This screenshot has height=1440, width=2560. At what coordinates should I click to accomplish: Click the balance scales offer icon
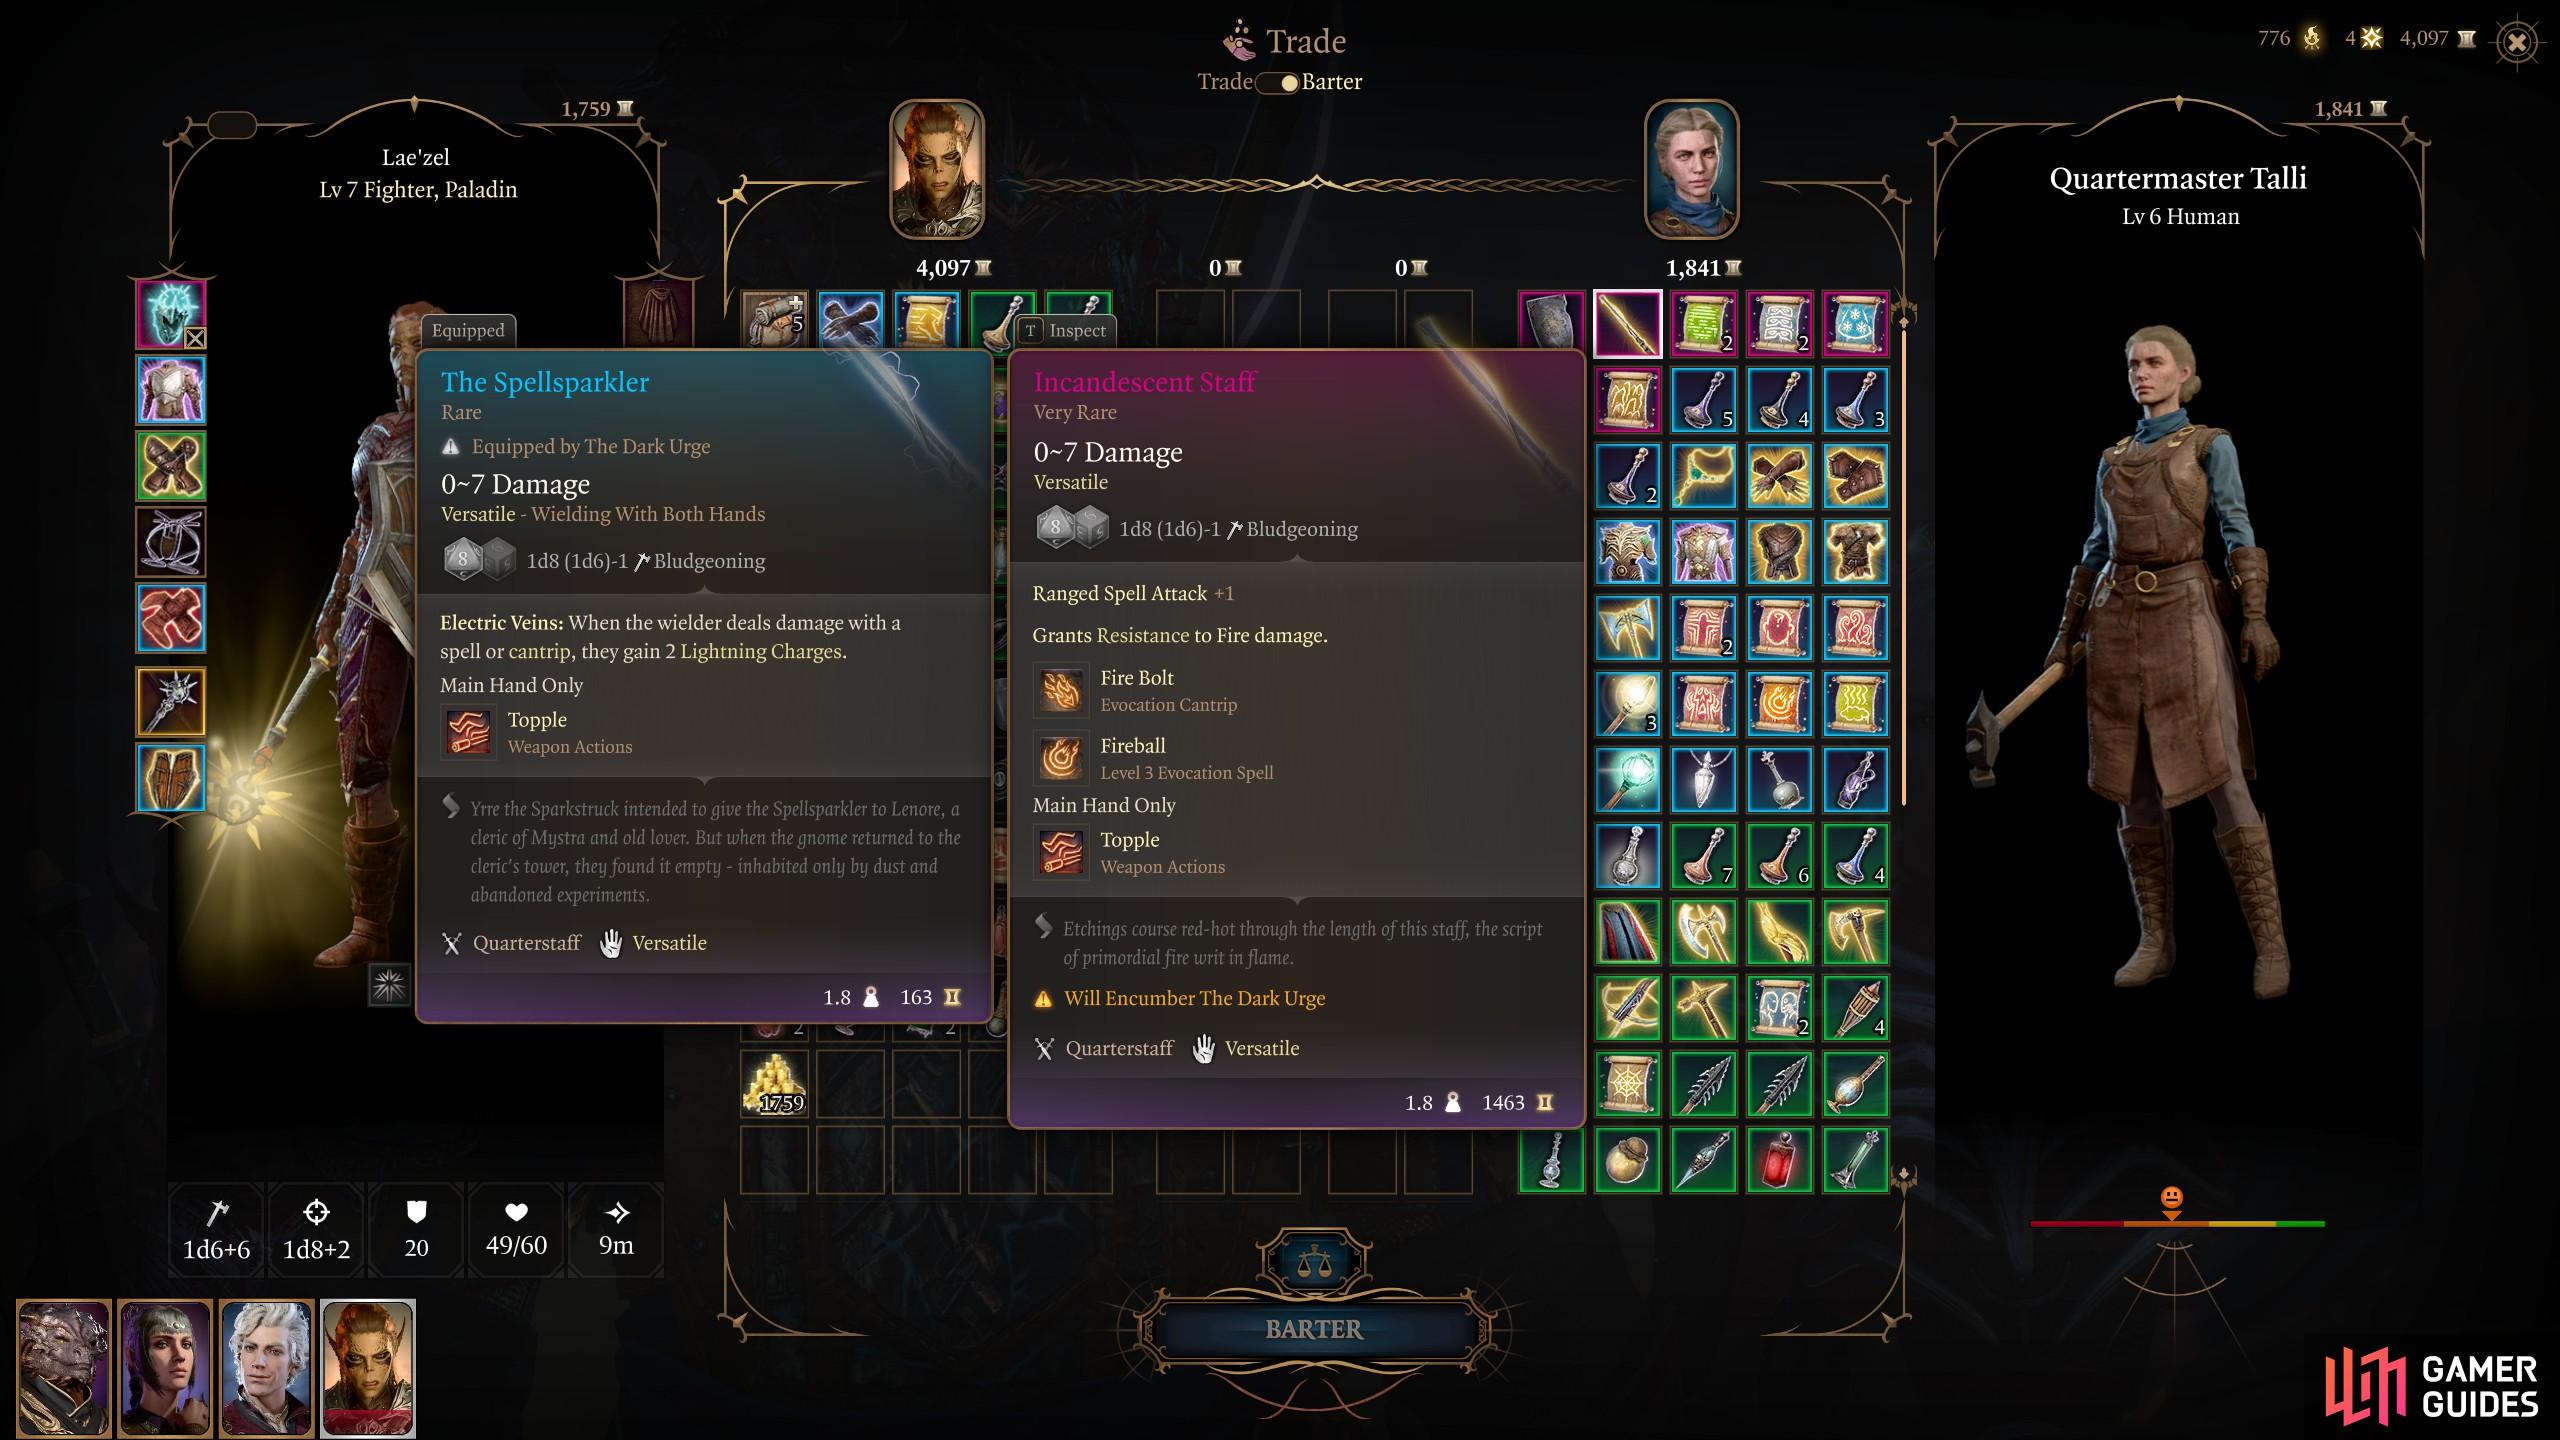coord(1313,1264)
